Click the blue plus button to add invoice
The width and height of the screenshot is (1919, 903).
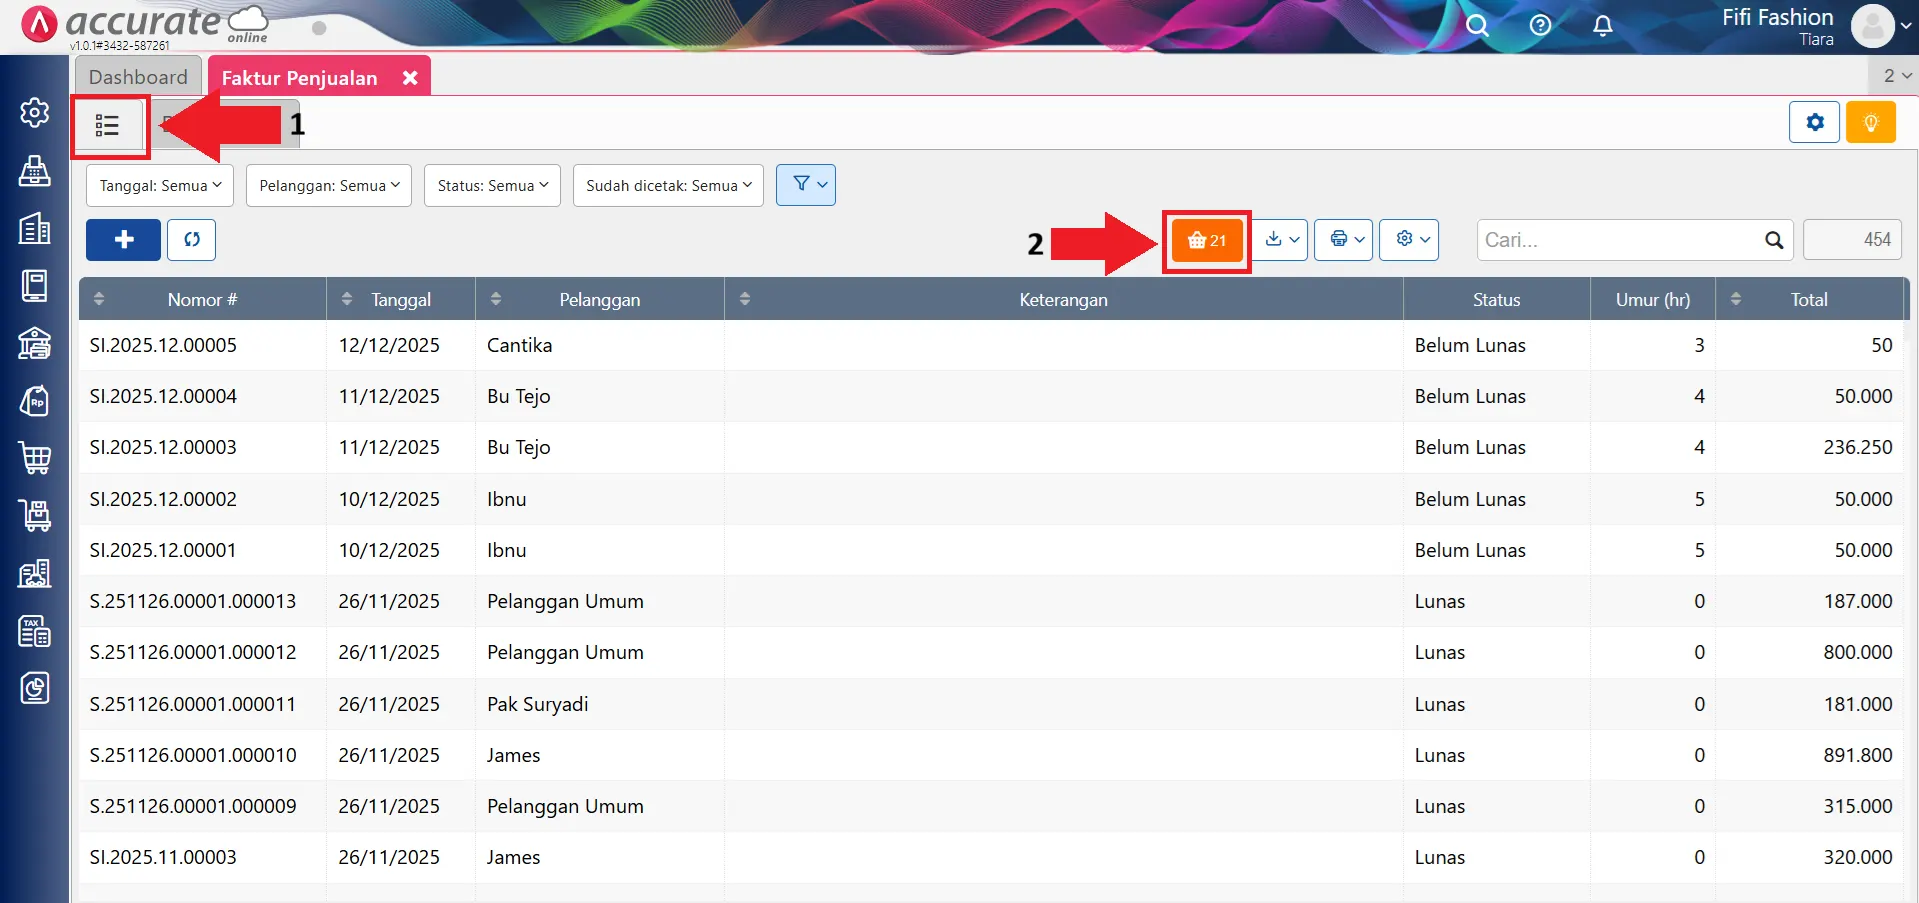click(123, 240)
